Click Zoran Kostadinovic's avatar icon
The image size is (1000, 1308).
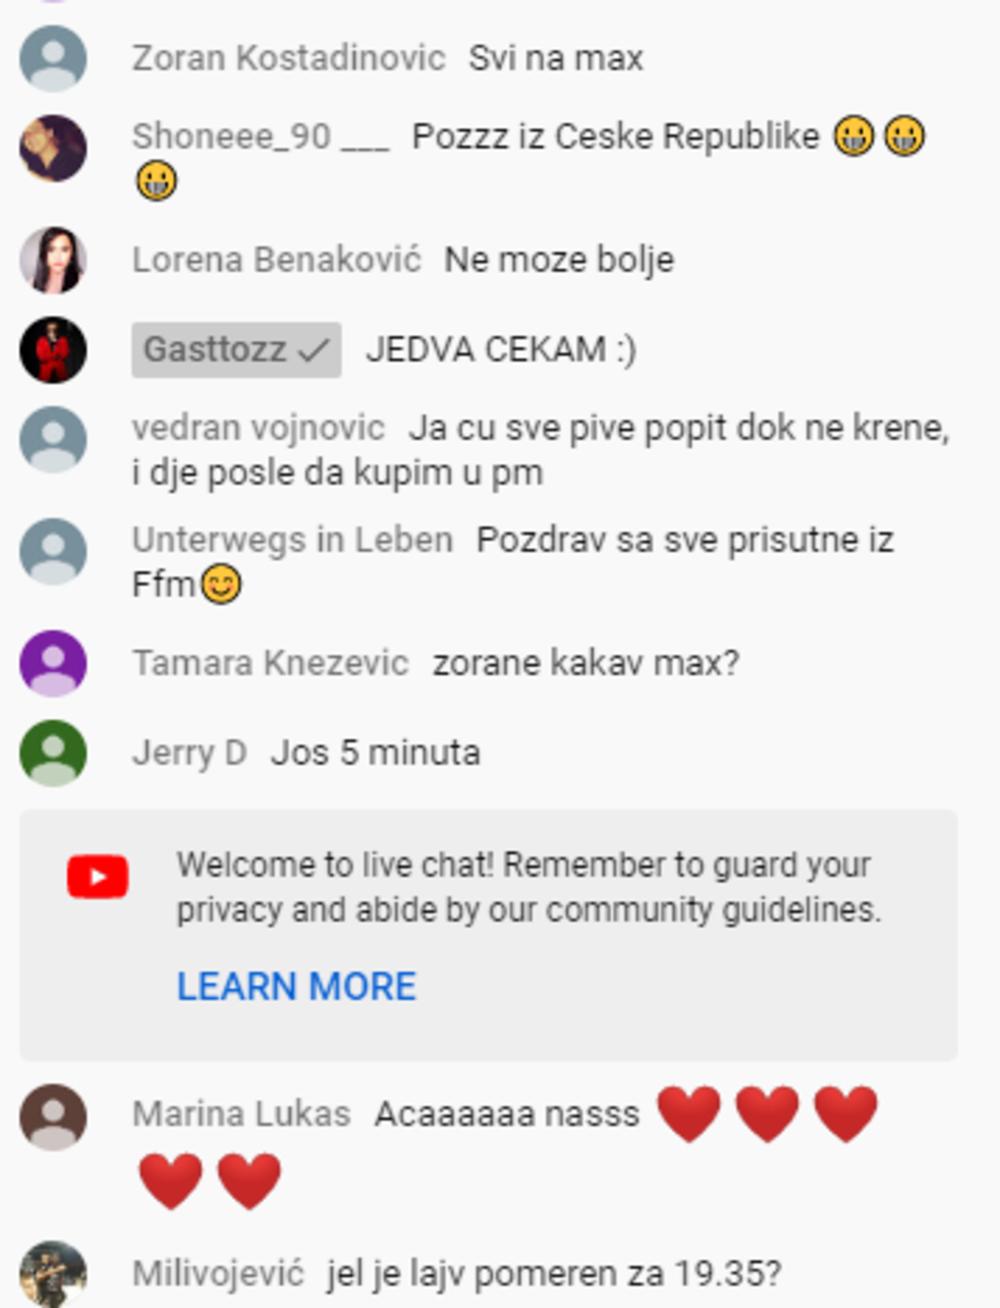coord(53,59)
